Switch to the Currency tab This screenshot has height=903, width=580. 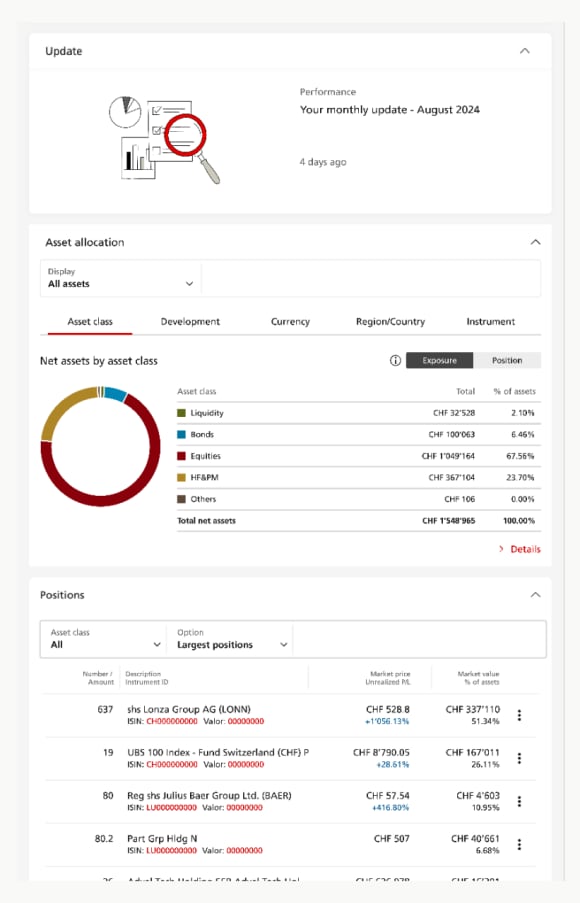[x=289, y=321]
